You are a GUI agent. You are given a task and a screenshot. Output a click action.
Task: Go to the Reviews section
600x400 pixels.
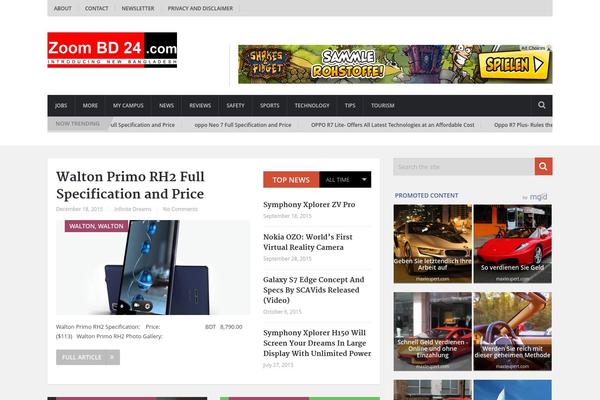click(x=200, y=106)
